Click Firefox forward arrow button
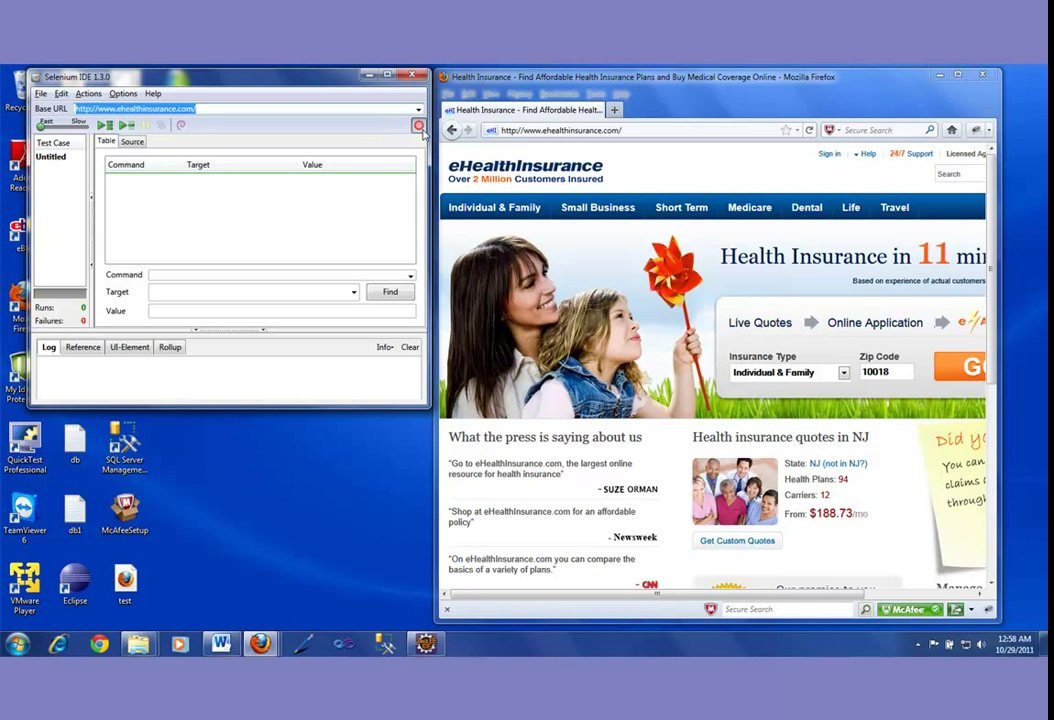 [469, 130]
